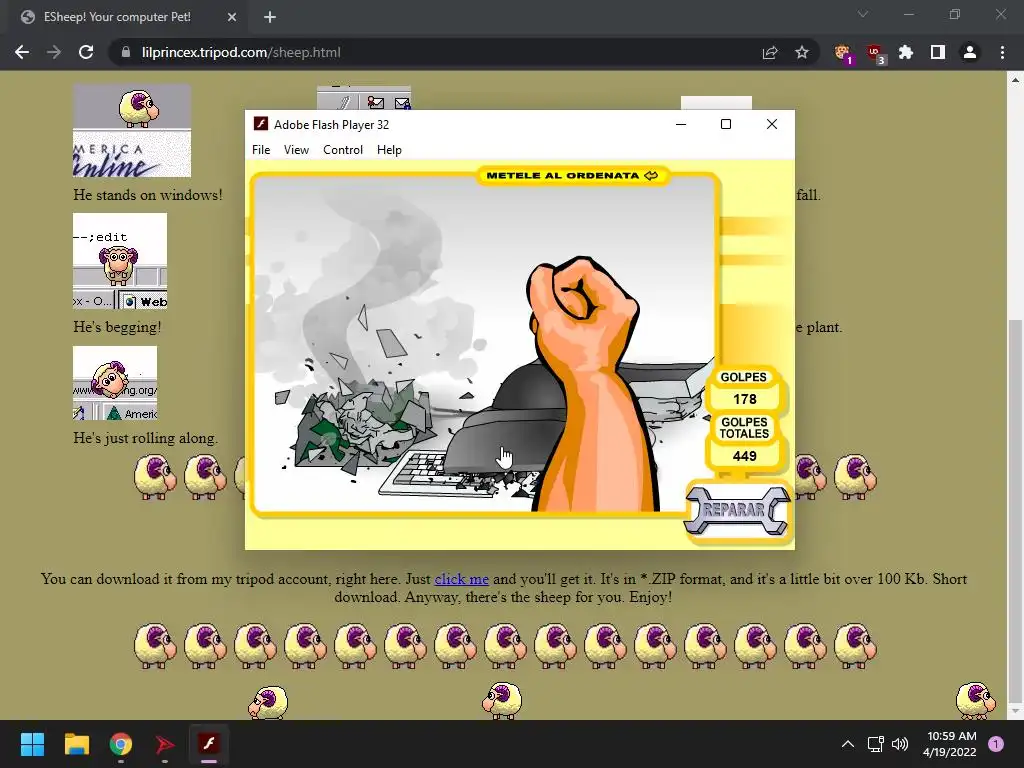The image size is (1024, 768).
Task: Open the monkey extension icon
Action: point(843,52)
